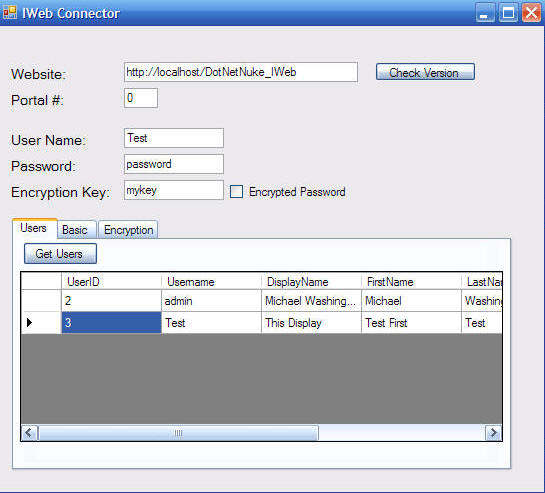The width and height of the screenshot is (545, 493).
Task: Minimize the IWeb Connector window
Action: coord(485,13)
